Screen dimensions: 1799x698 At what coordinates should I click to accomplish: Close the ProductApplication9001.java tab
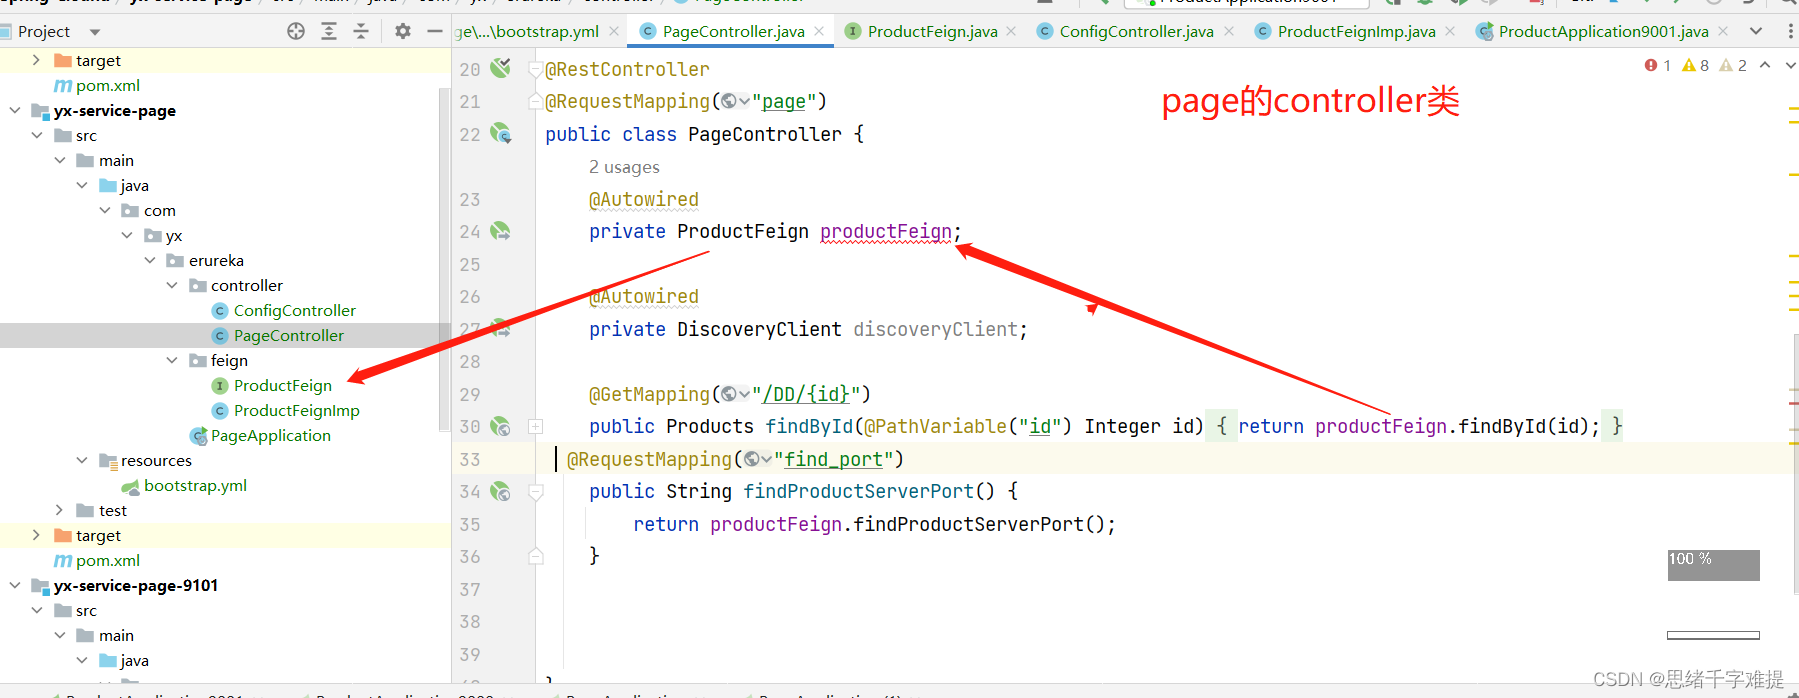[x=1723, y=31]
